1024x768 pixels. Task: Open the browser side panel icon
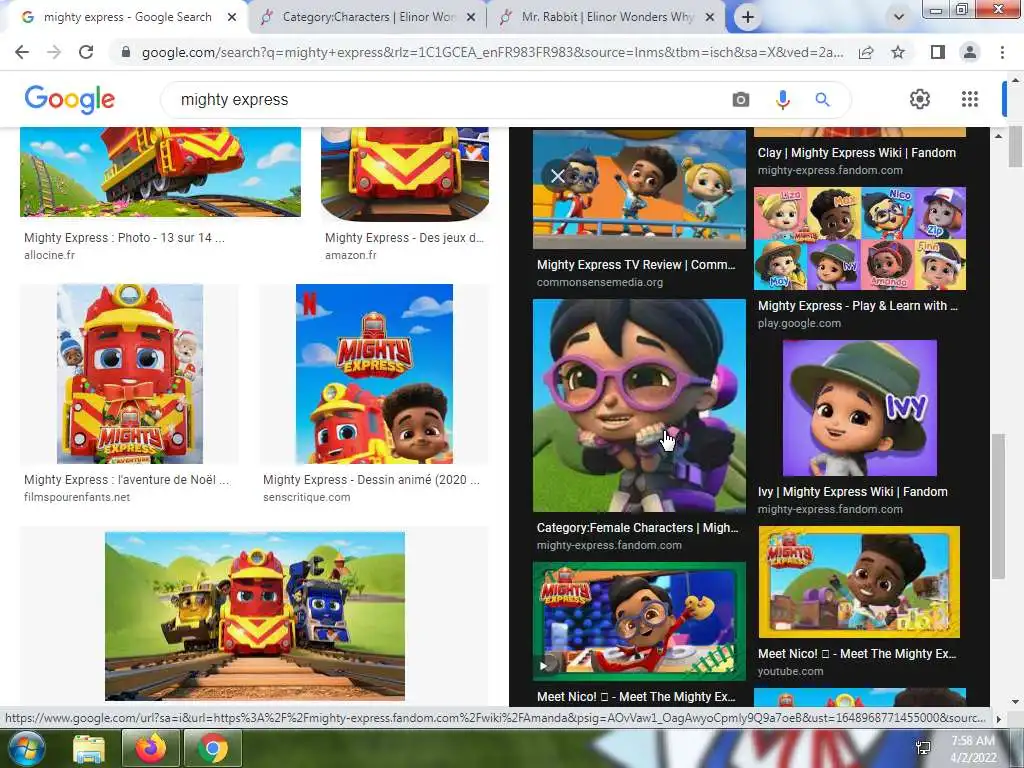[x=938, y=52]
